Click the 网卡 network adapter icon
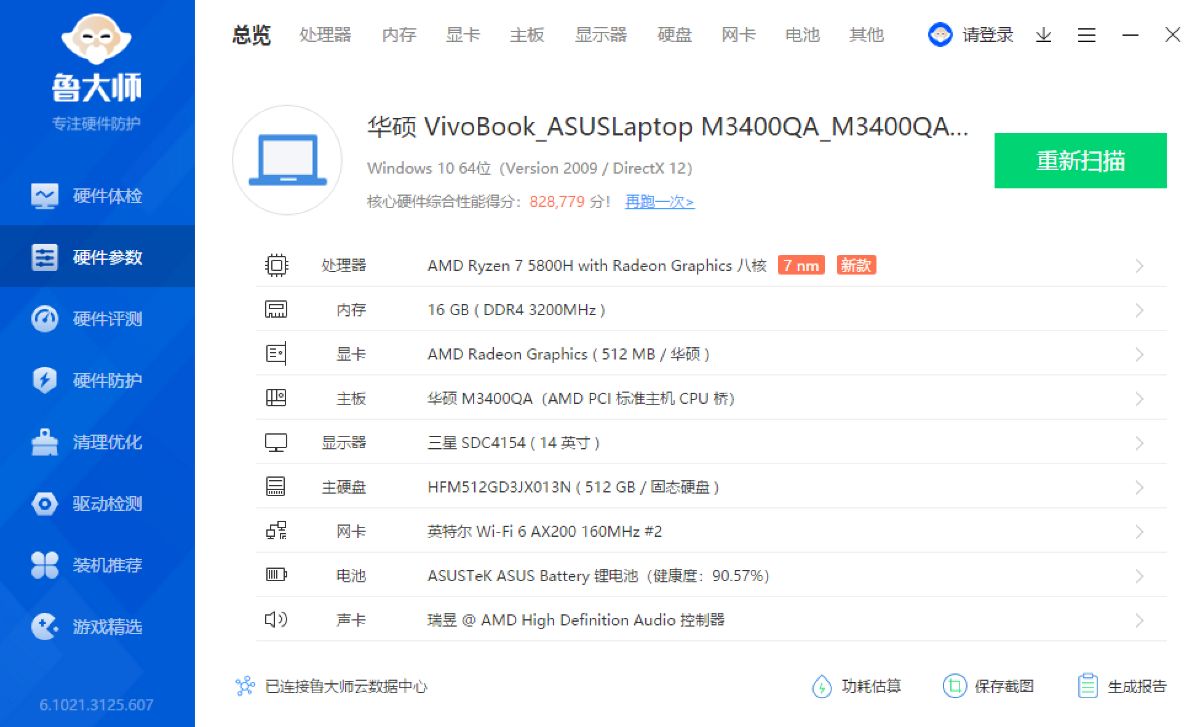Screen dimensions: 1200x727 [276, 531]
